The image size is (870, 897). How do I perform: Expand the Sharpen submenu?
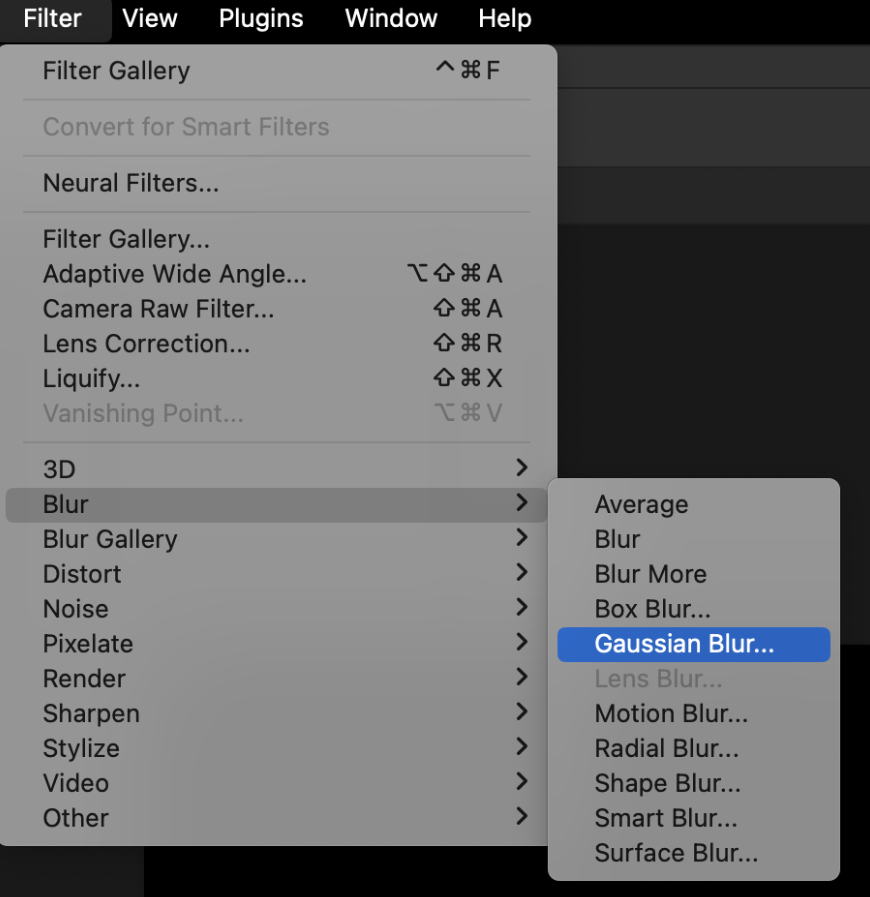(x=91, y=714)
